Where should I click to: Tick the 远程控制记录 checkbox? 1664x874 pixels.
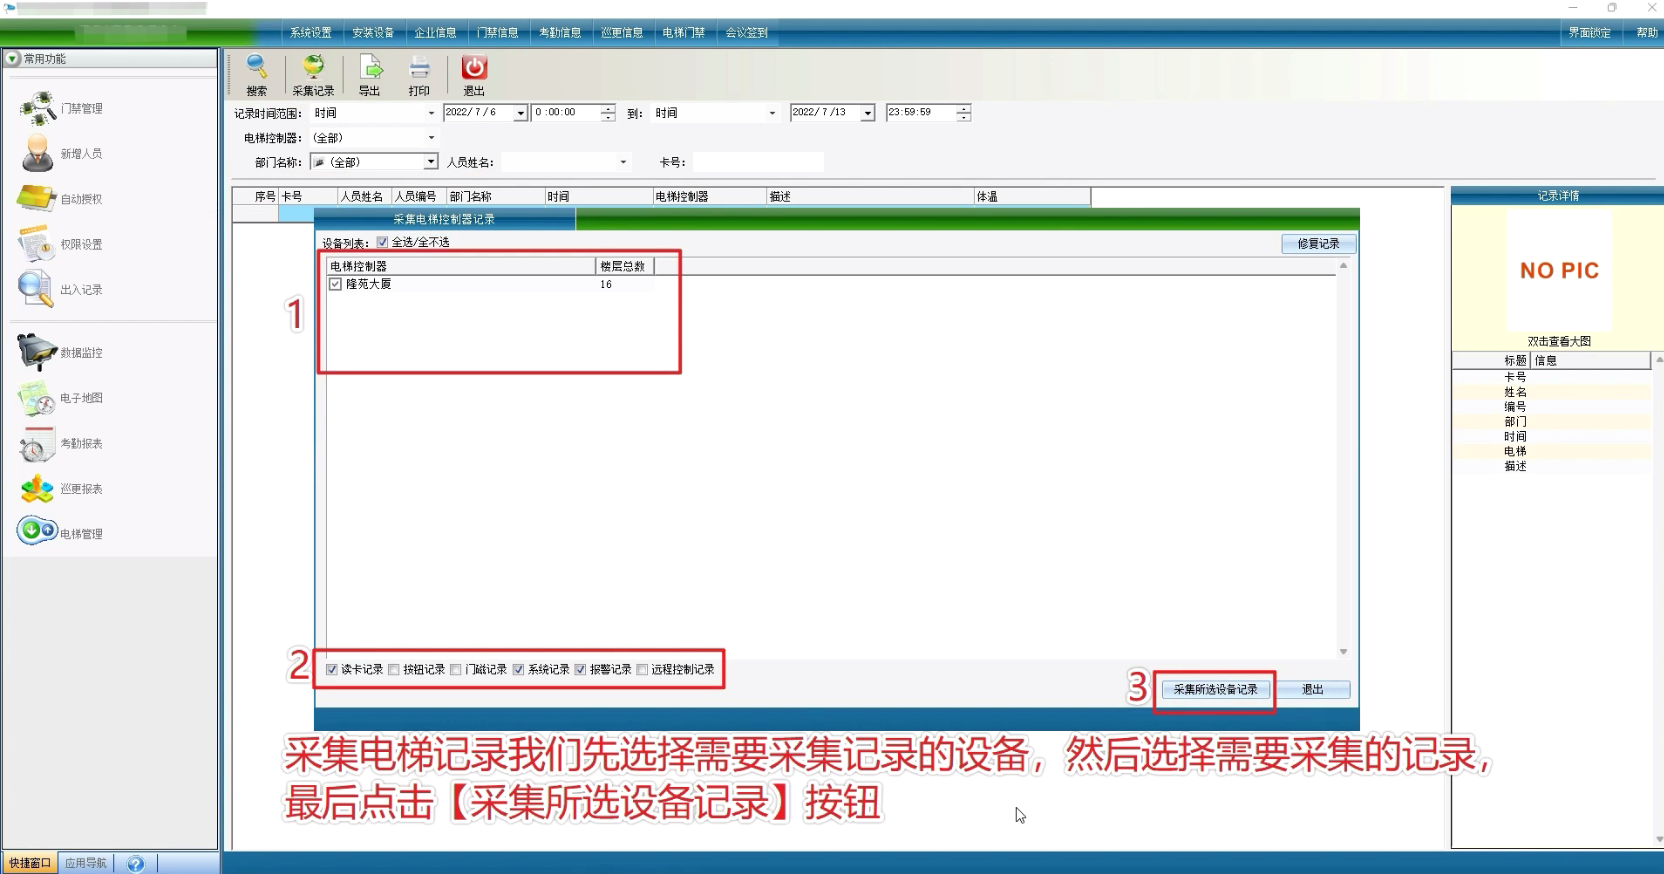pos(642,670)
